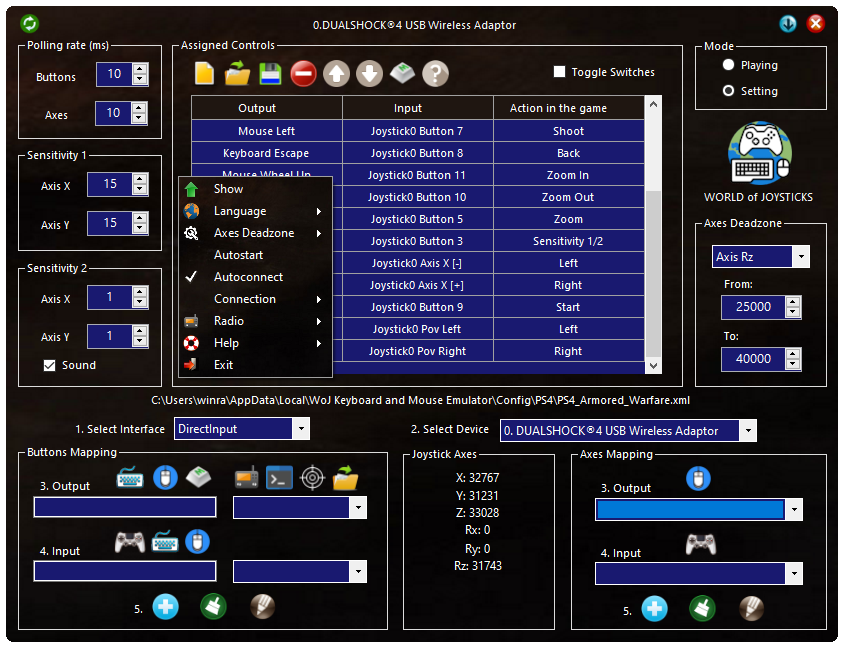Click the pencil edit icon in Buttons Mapping
Image resolution: width=845 pixels, height=649 pixels.
click(x=262, y=607)
